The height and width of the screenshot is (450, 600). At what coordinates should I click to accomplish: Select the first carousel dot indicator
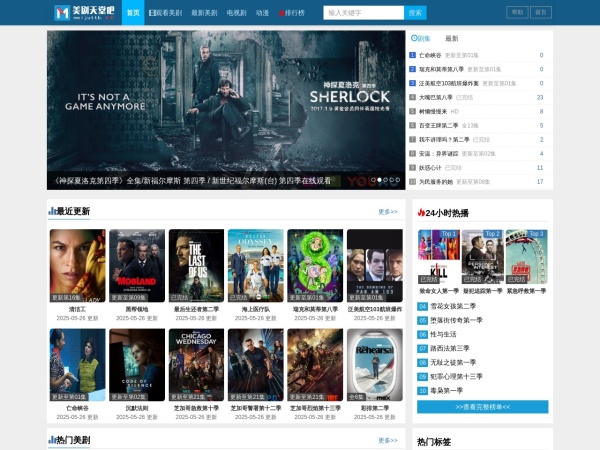coord(373,179)
